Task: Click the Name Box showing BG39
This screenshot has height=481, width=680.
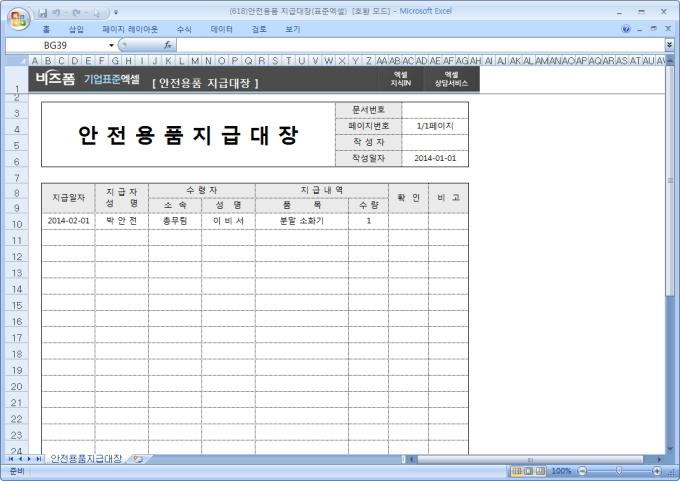Action: (x=56, y=45)
